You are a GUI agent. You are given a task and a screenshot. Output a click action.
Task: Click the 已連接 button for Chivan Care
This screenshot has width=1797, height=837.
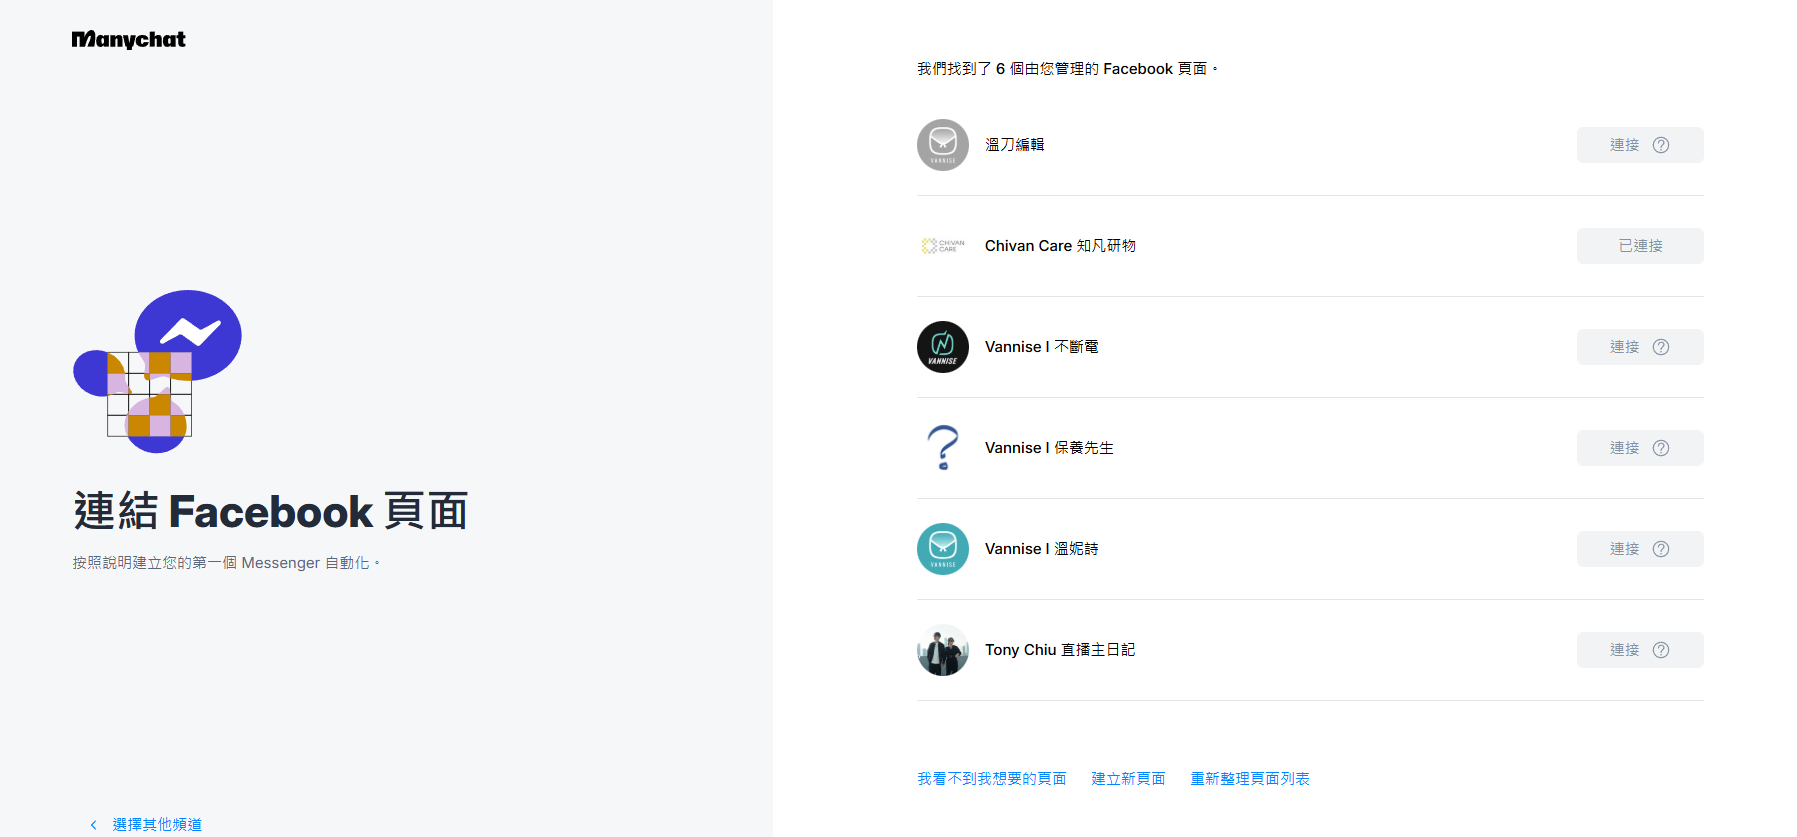click(1640, 246)
